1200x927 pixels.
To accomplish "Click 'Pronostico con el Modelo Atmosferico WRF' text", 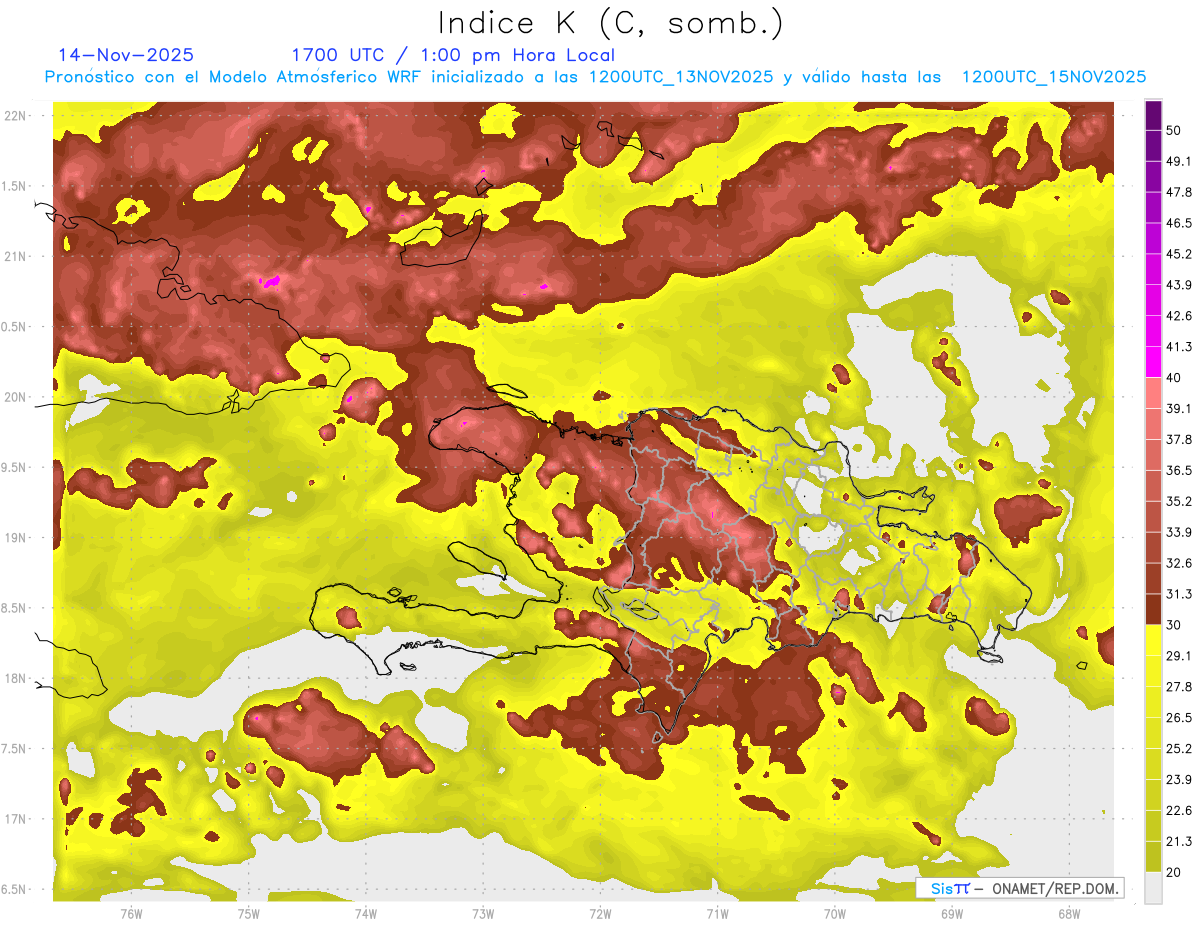I will pos(236,77).
